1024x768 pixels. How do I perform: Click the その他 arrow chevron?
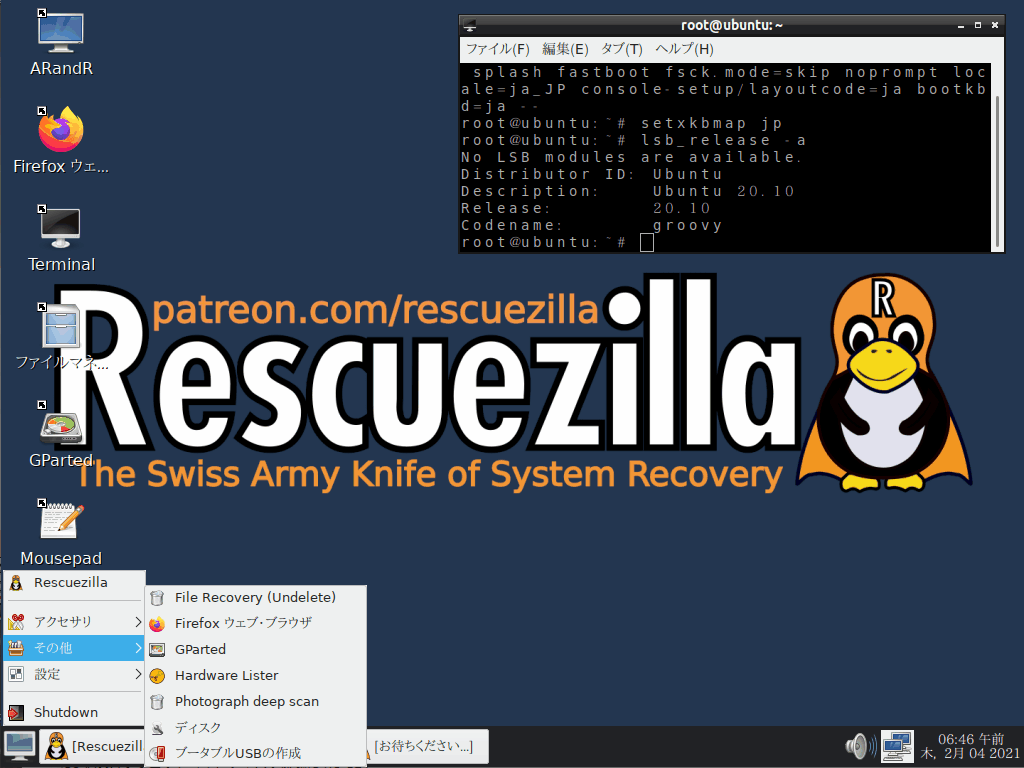click(x=138, y=648)
